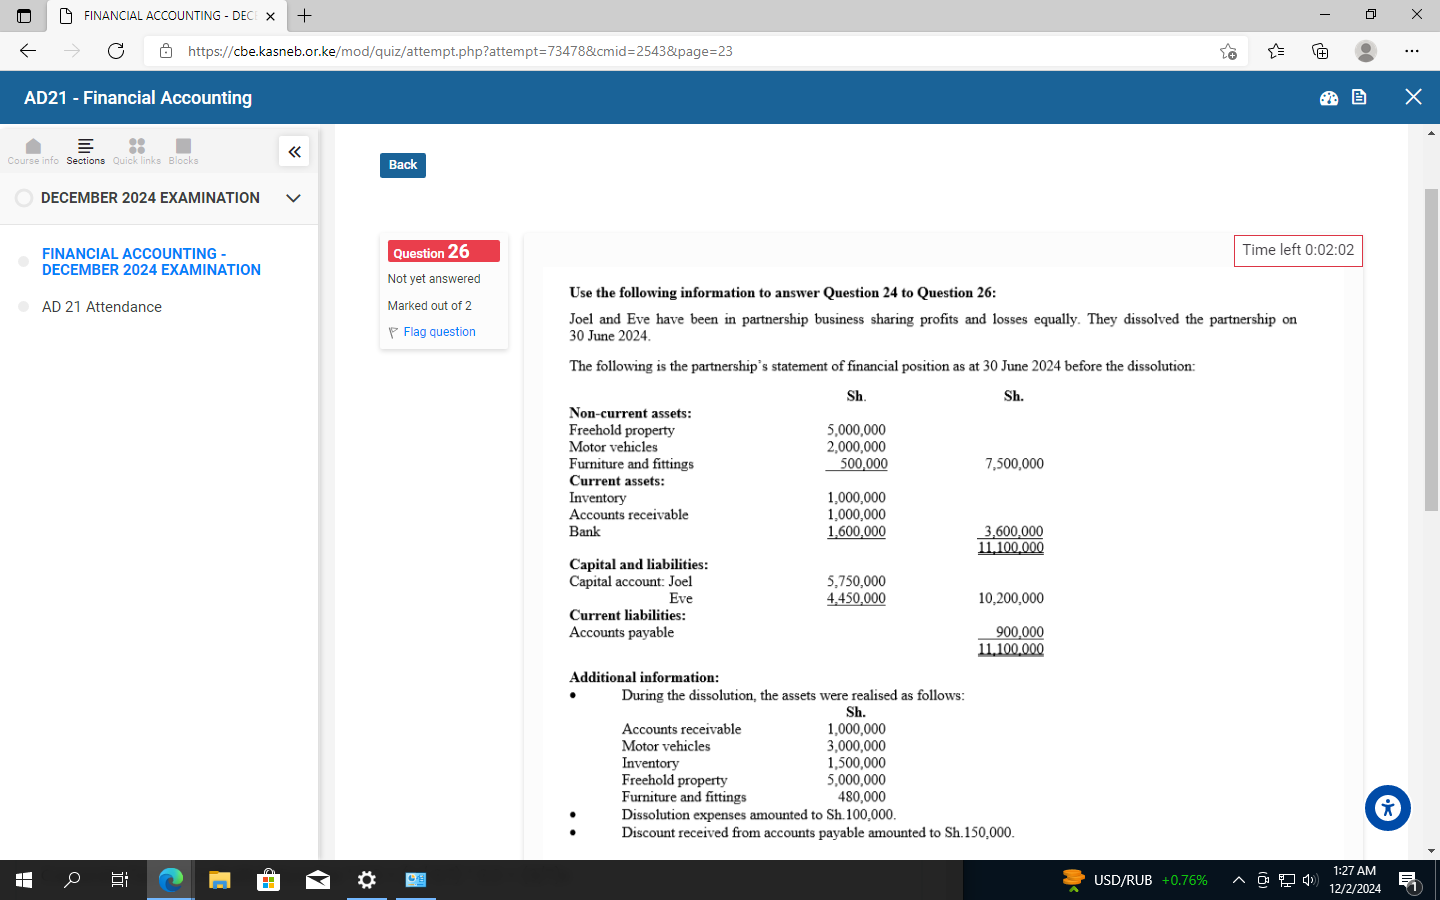The image size is (1440, 900).
Task: Open browser Collections icon
Action: pos(1320,51)
